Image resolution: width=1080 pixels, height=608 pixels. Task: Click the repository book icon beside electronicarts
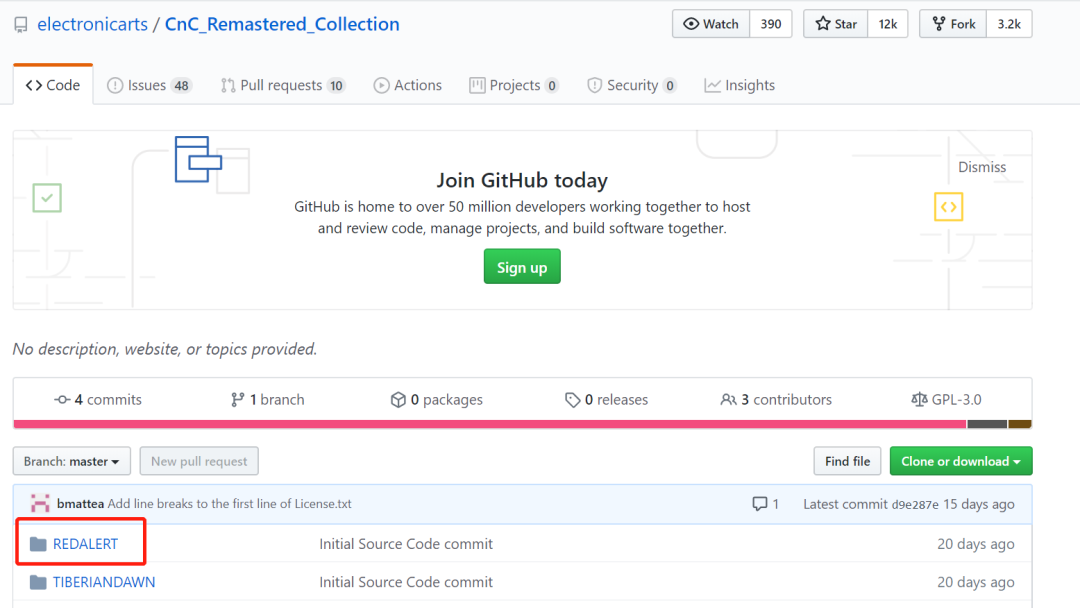pyautogui.click(x=21, y=25)
